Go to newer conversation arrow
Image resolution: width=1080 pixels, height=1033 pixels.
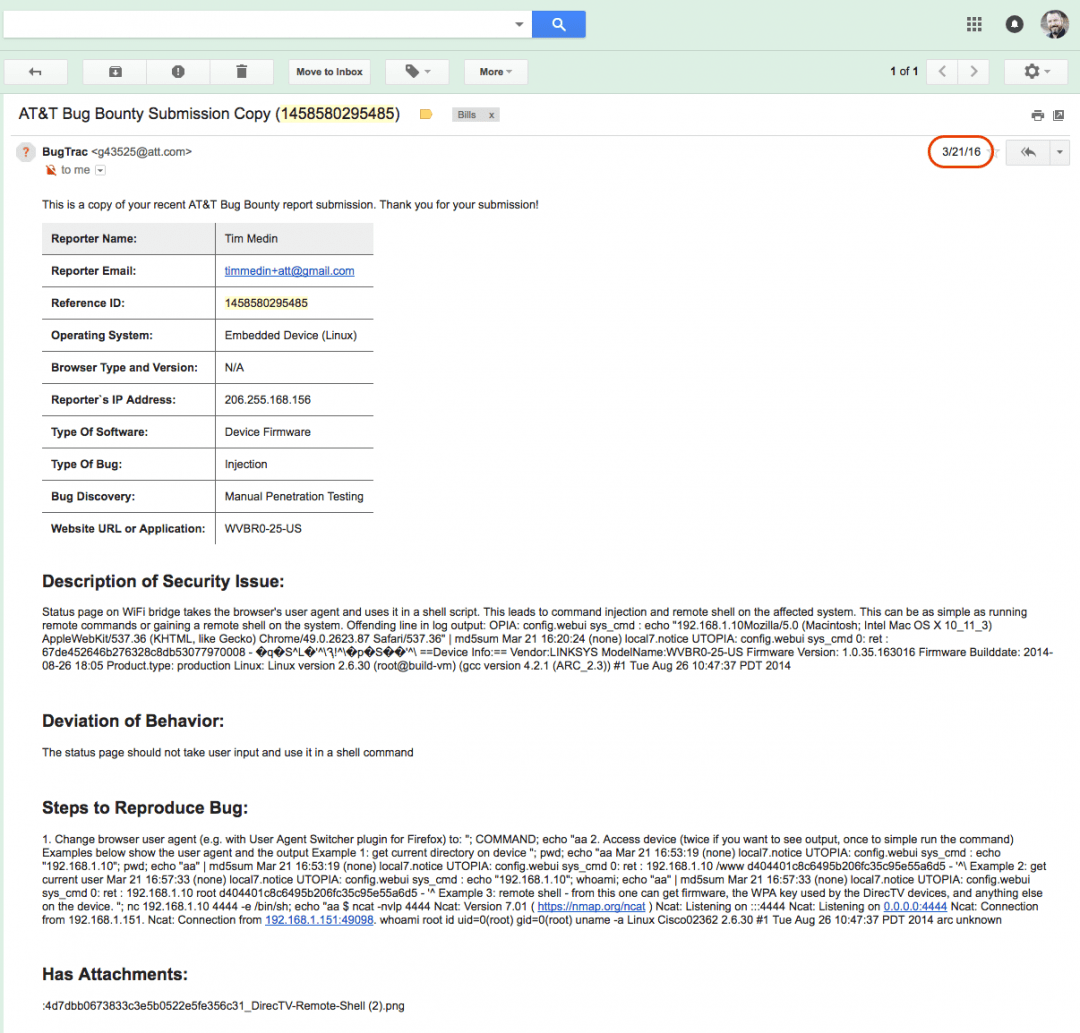click(x=942, y=72)
